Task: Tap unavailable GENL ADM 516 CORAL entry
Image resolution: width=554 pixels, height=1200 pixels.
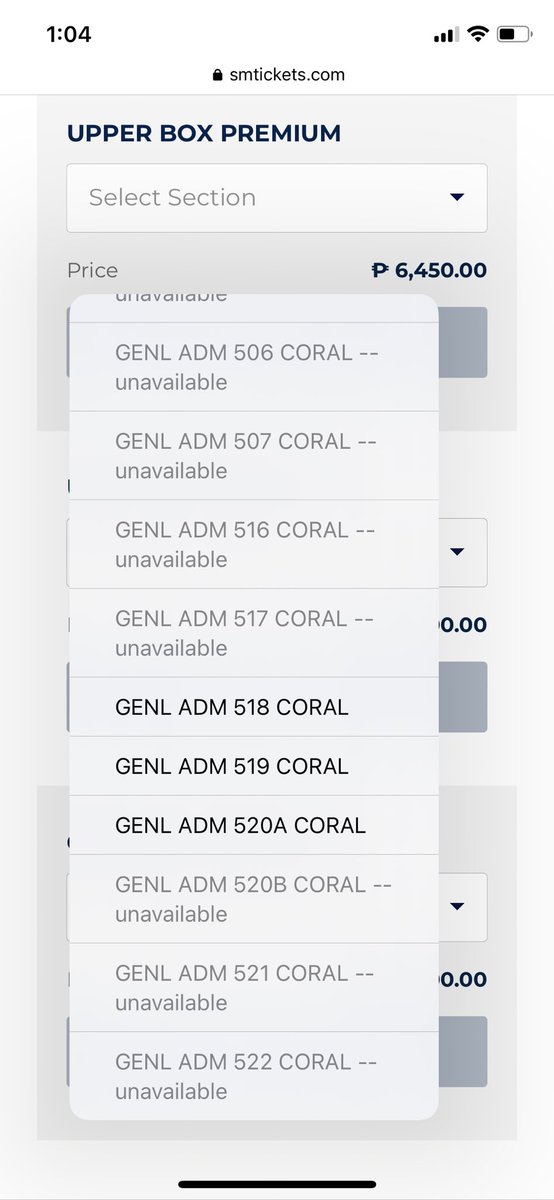Action: tap(253, 544)
